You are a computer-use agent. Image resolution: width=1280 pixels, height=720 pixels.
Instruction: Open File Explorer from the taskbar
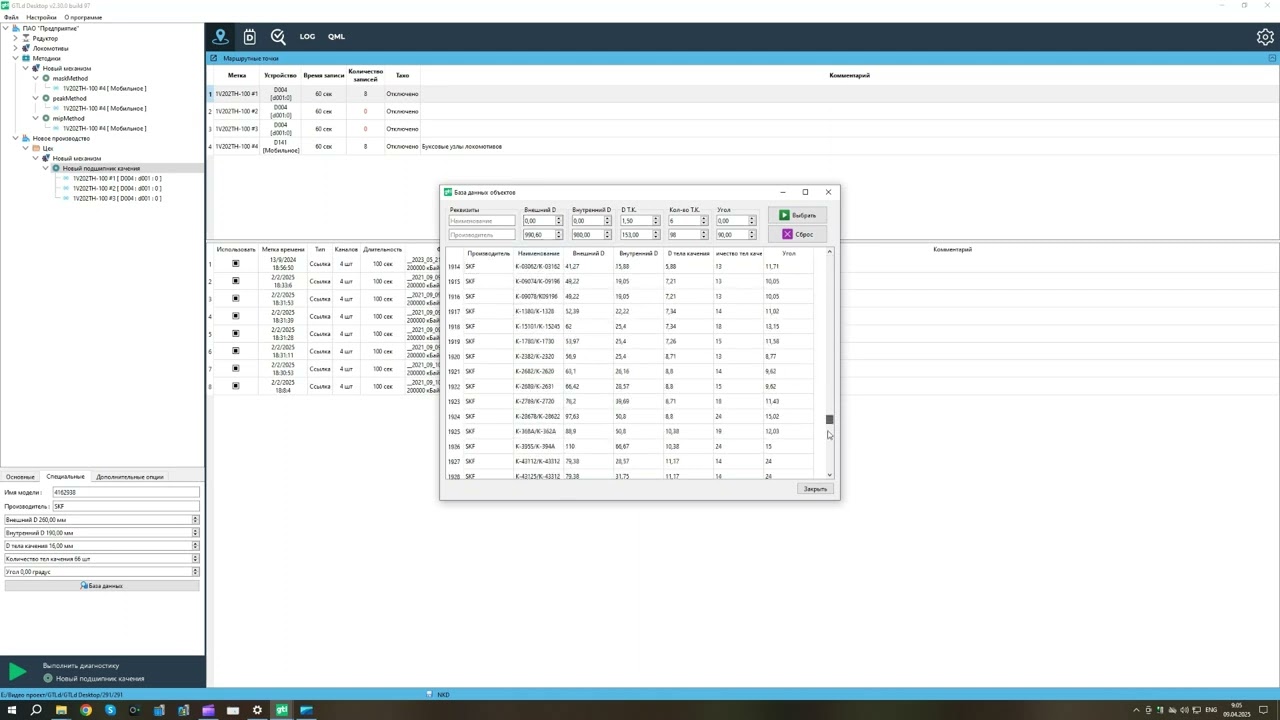pos(61,710)
